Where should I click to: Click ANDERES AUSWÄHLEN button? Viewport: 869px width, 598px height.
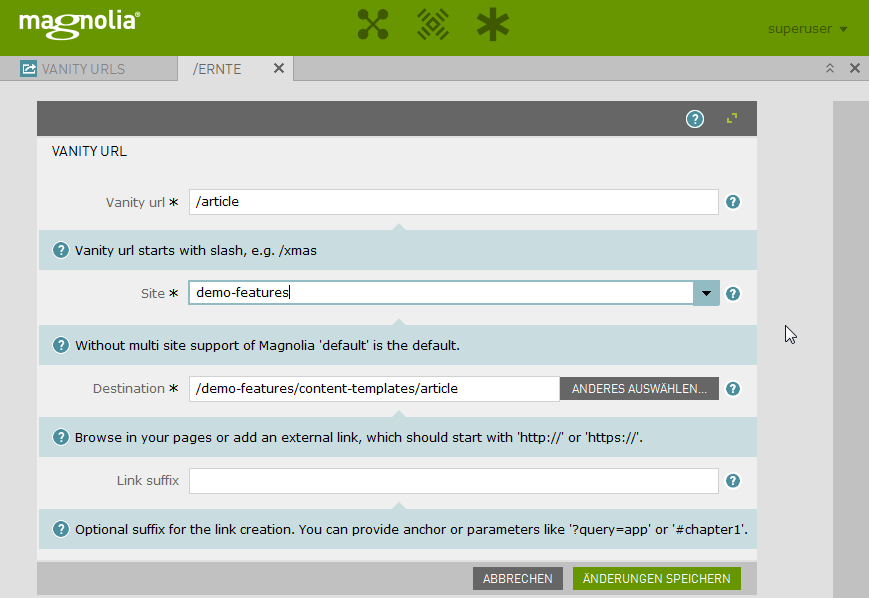(639, 389)
